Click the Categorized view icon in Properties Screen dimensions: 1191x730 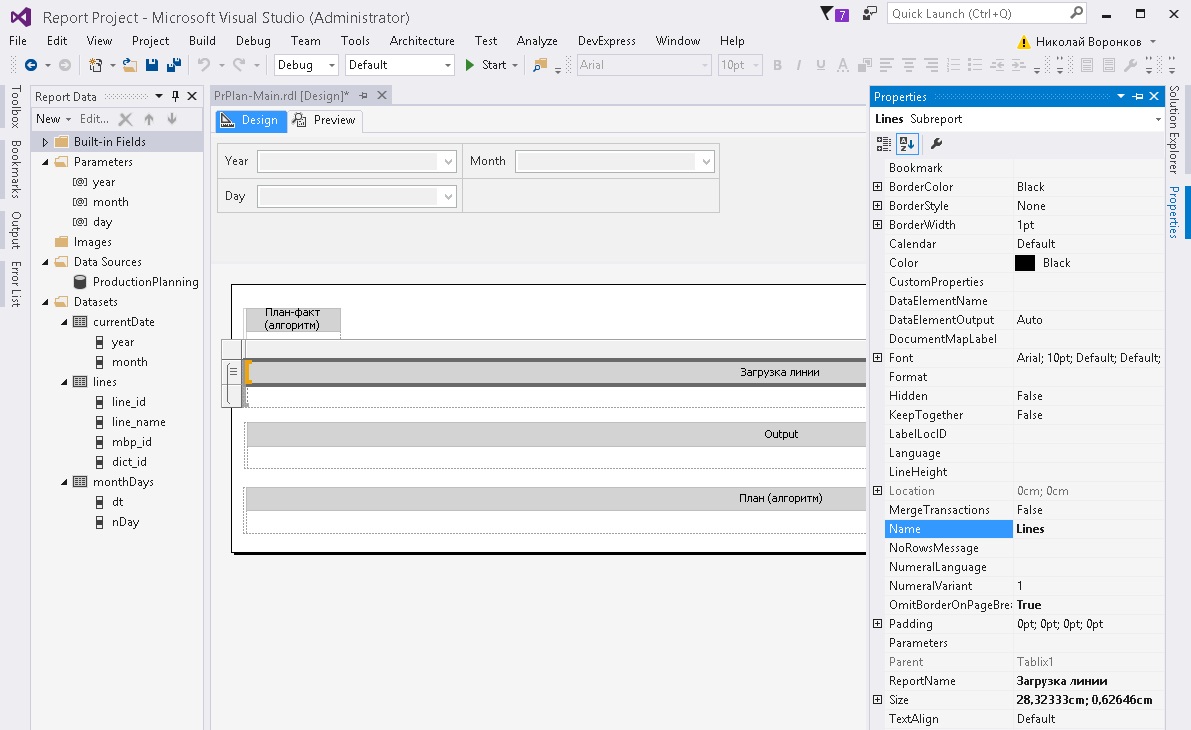coord(883,144)
